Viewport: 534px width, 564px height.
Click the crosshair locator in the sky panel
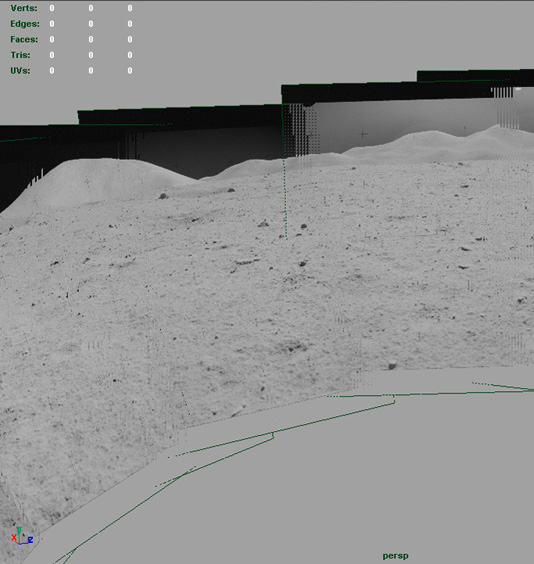(364, 134)
